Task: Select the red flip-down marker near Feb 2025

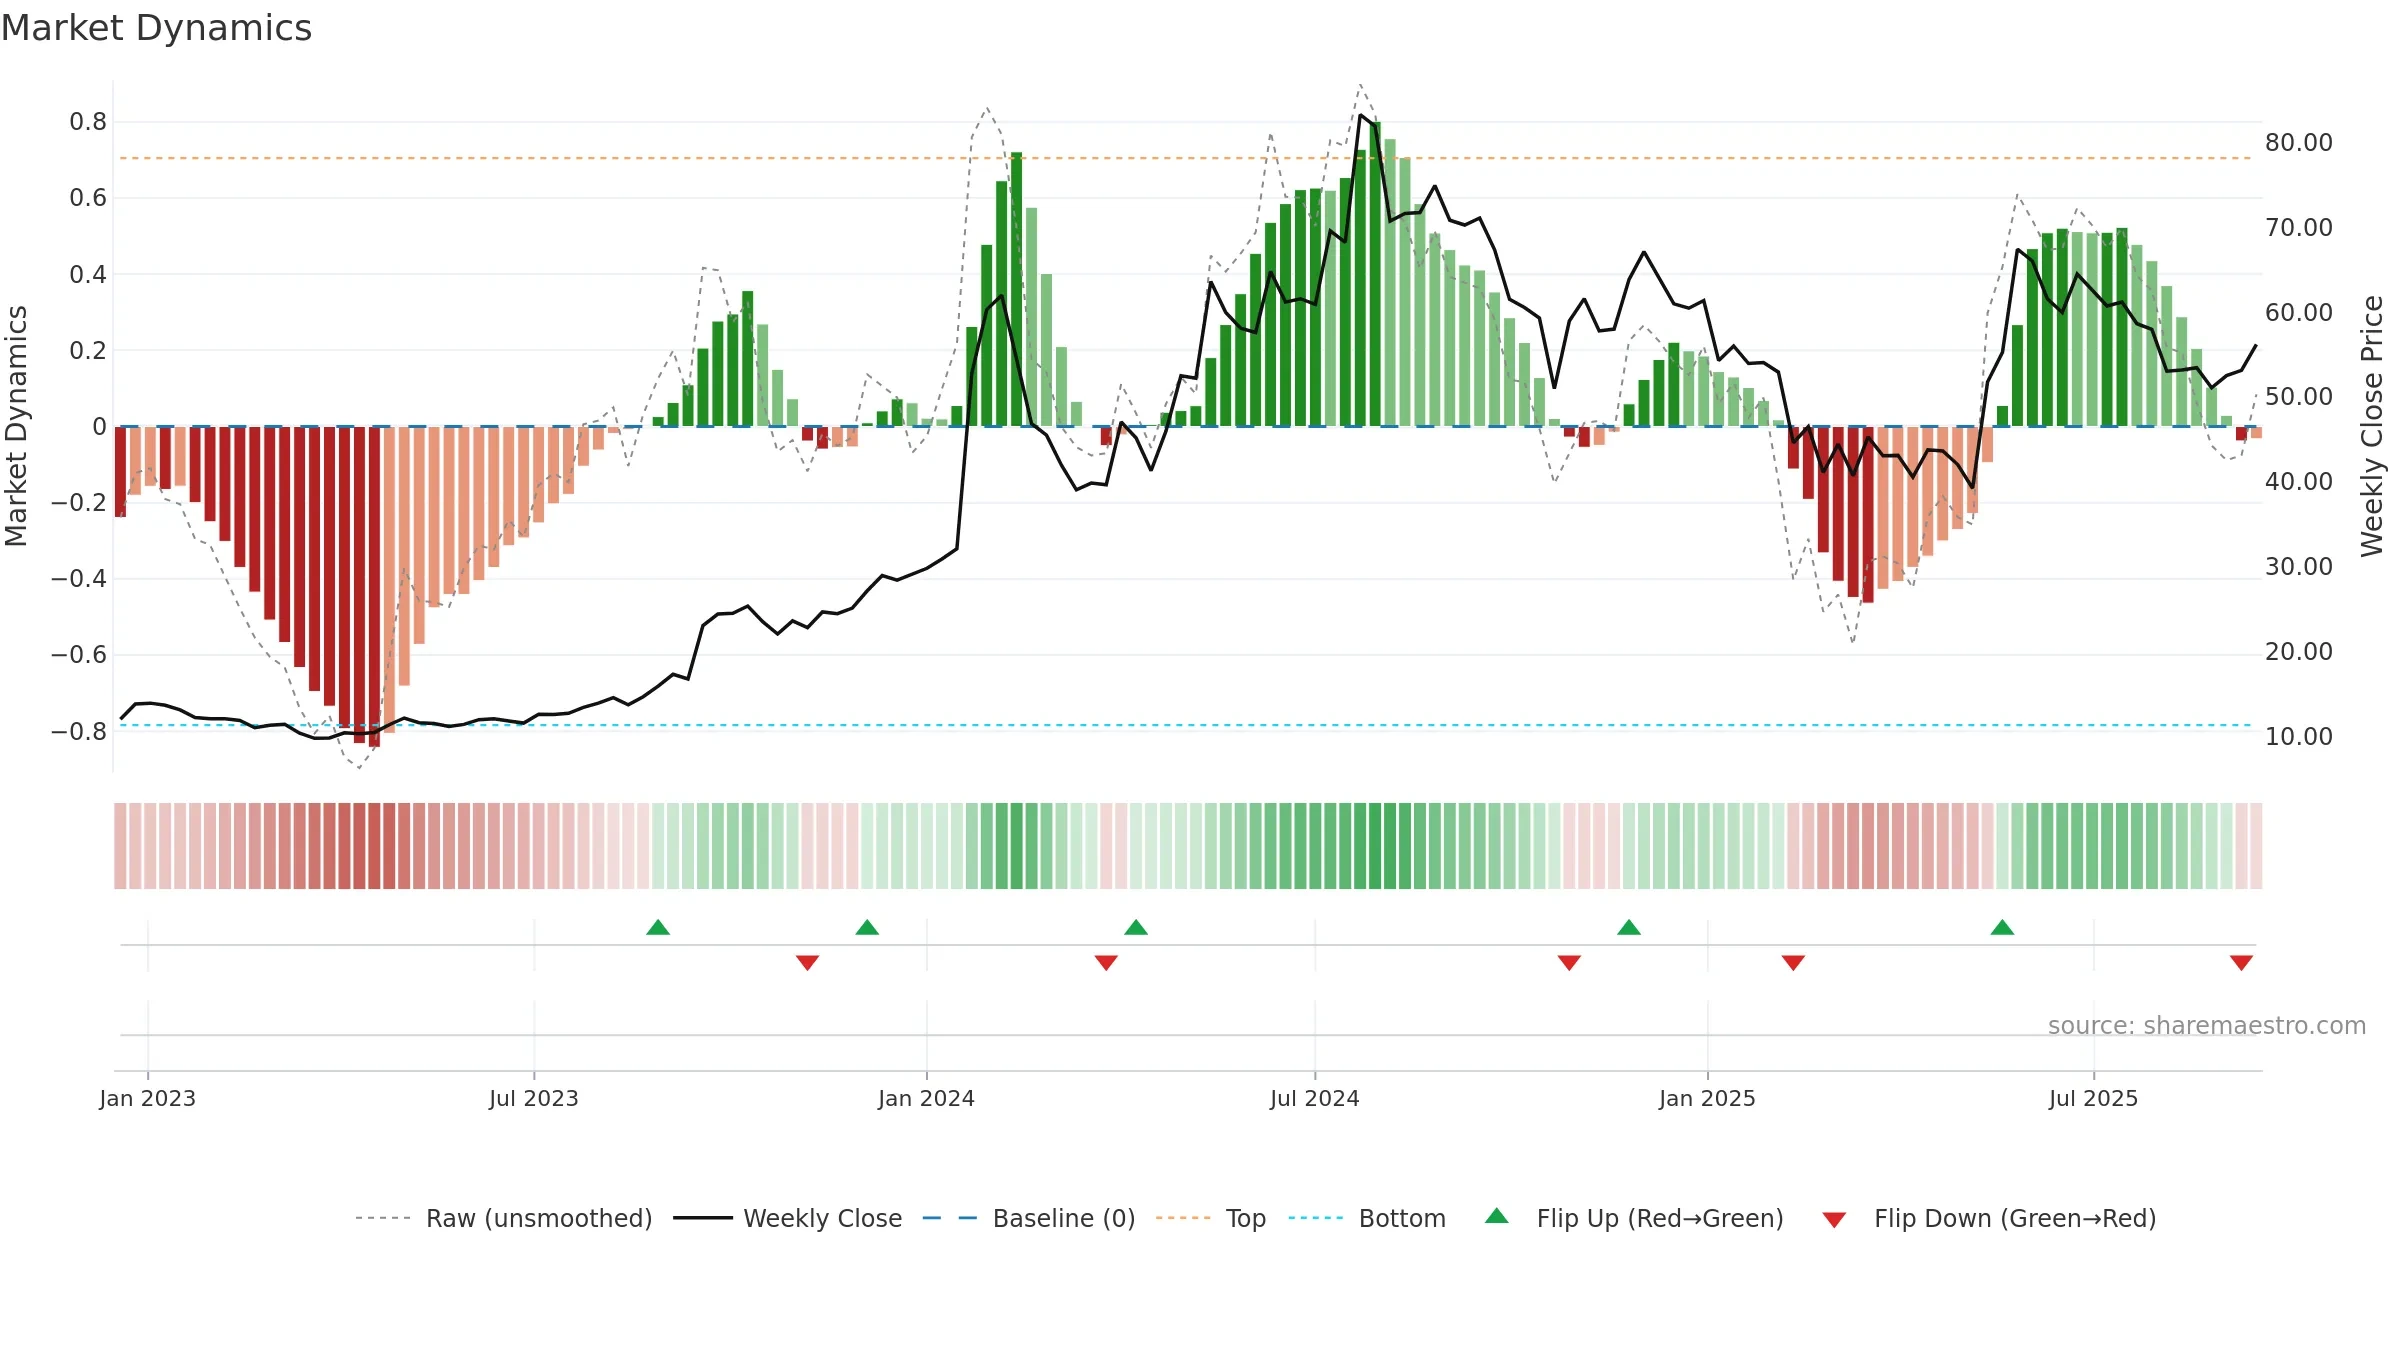Action: pyautogui.click(x=1793, y=962)
